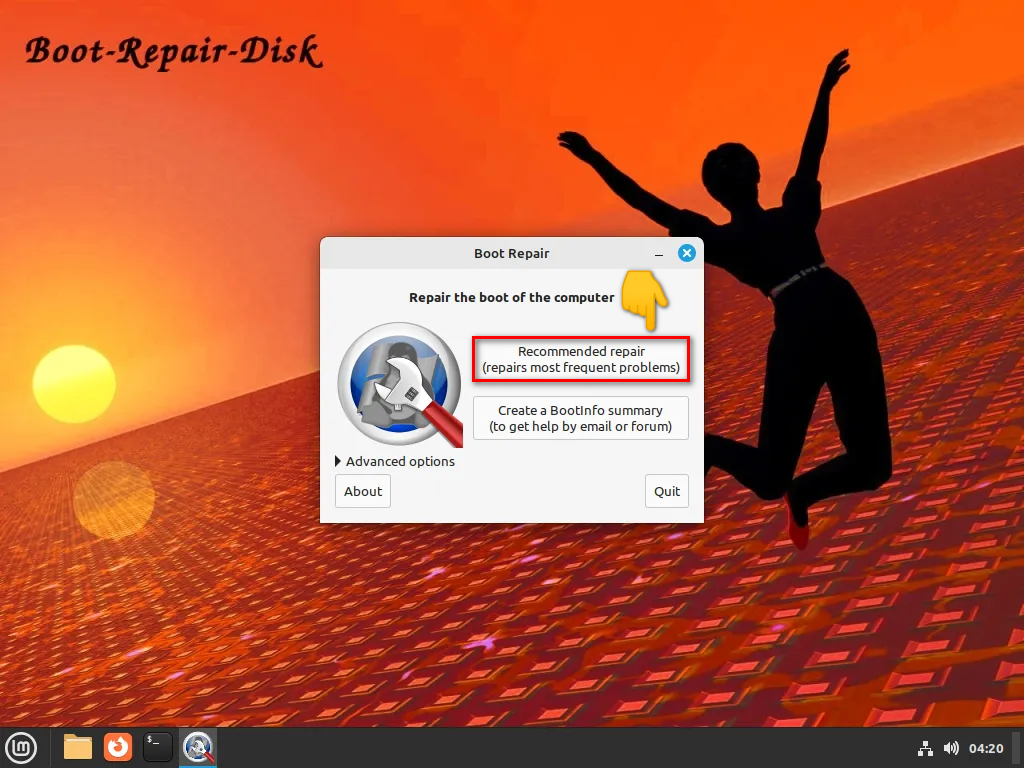Select the Boot Repair taskbar icon

pyautogui.click(x=197, y=747)
